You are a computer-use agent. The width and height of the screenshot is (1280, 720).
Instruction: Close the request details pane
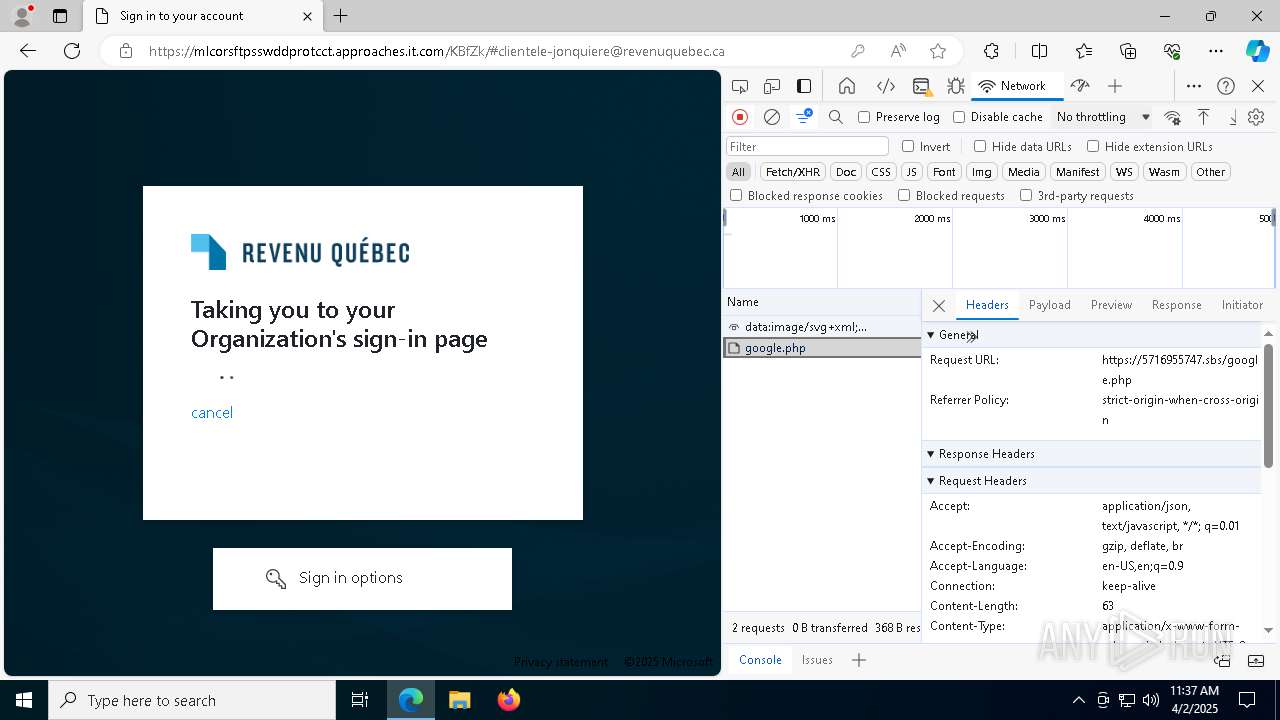938,306
